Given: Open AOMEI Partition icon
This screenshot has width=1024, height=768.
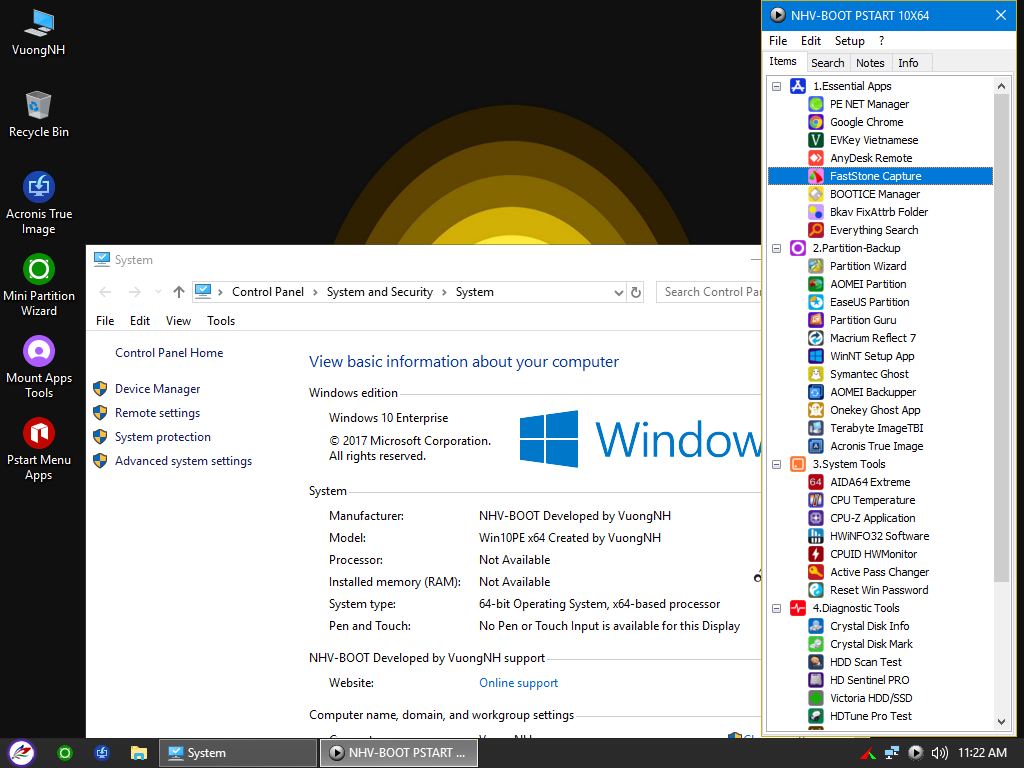Looking at the screenshot, I should [x=816, y=284].
